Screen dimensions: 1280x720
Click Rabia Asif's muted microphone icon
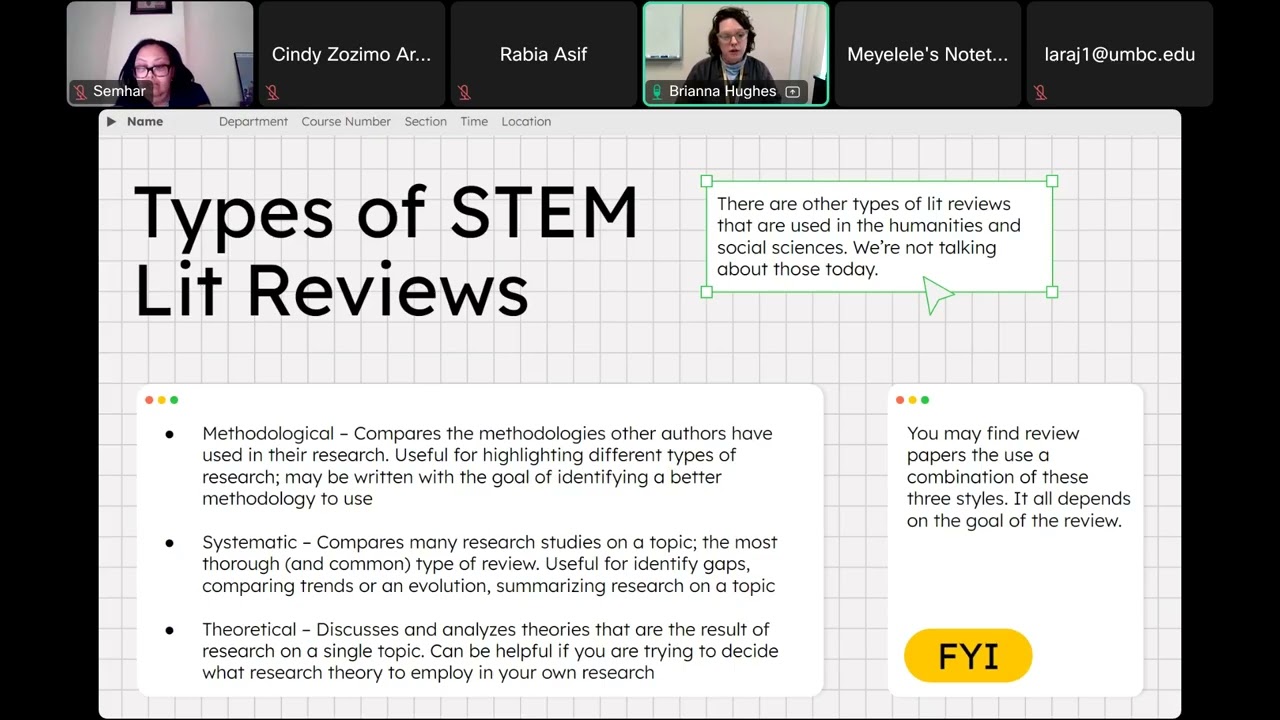tap(464, 92)
